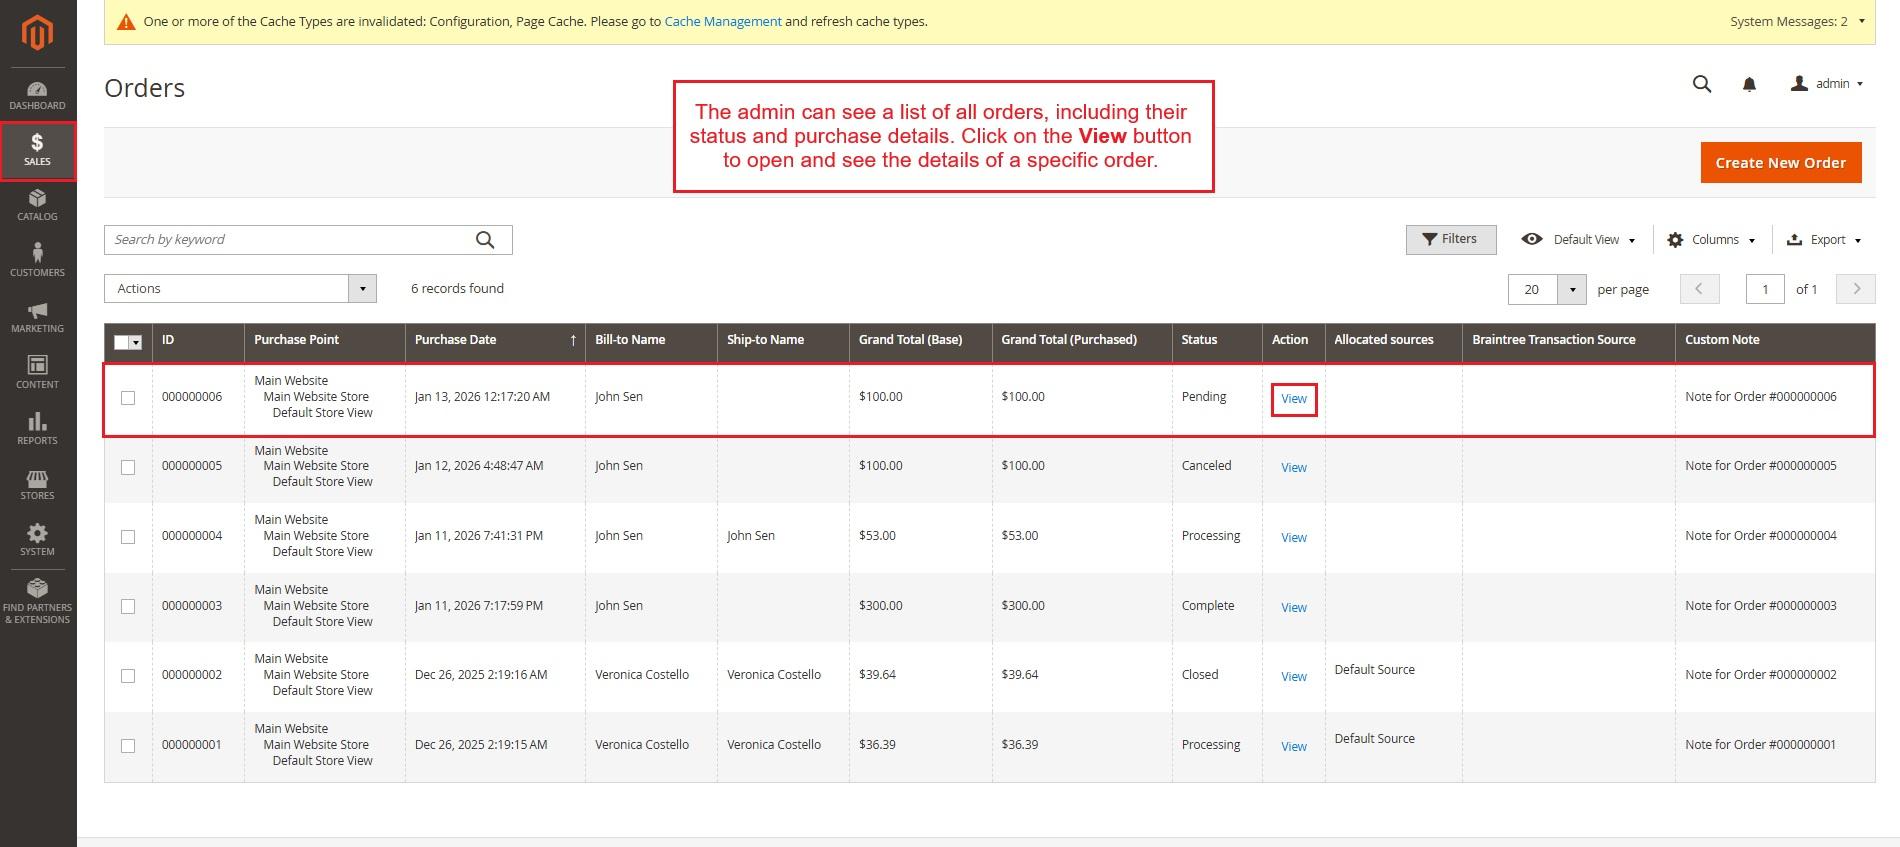
Task: Open the Dashboard sidebar icon
Action: click(x=37, y=95)
